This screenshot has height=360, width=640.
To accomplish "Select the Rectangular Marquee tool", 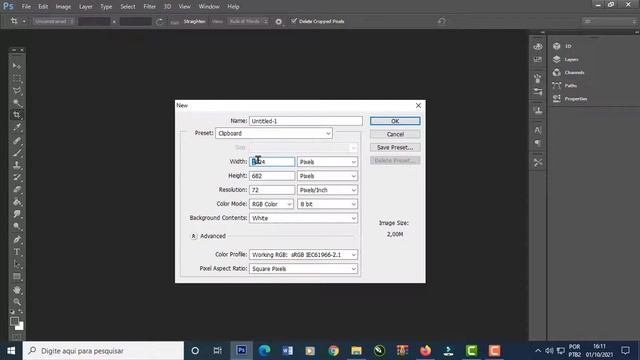I will click(x=17, y=78).
